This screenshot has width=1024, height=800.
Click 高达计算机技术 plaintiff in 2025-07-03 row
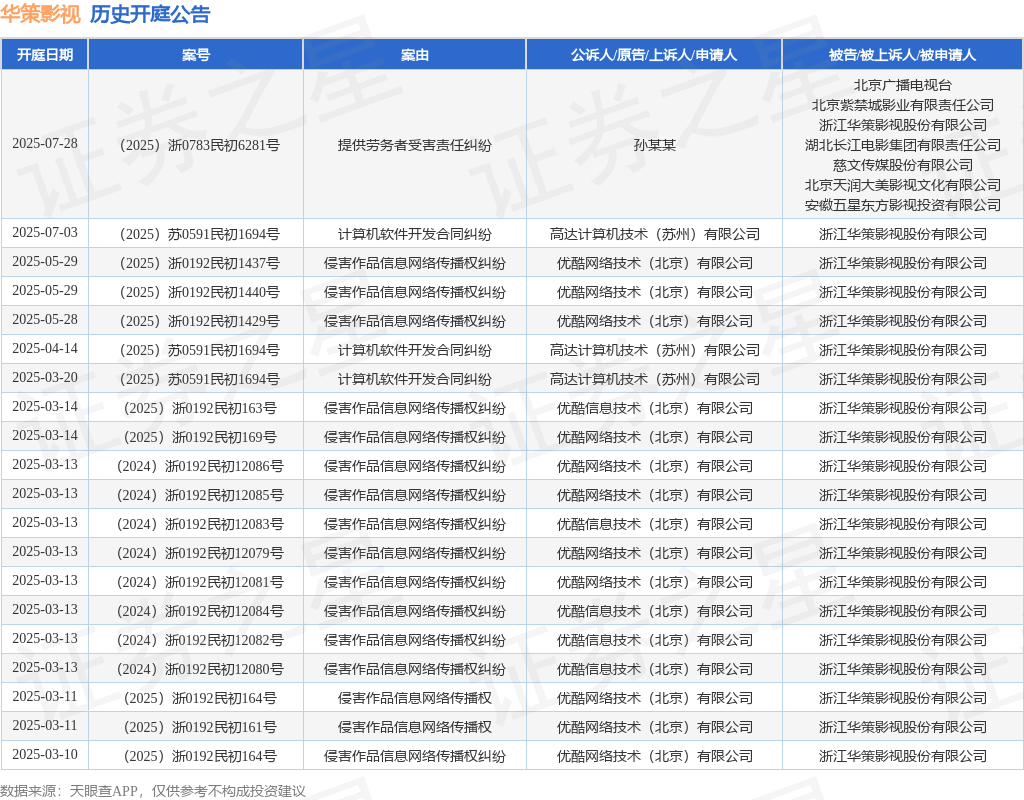point(654,234)
